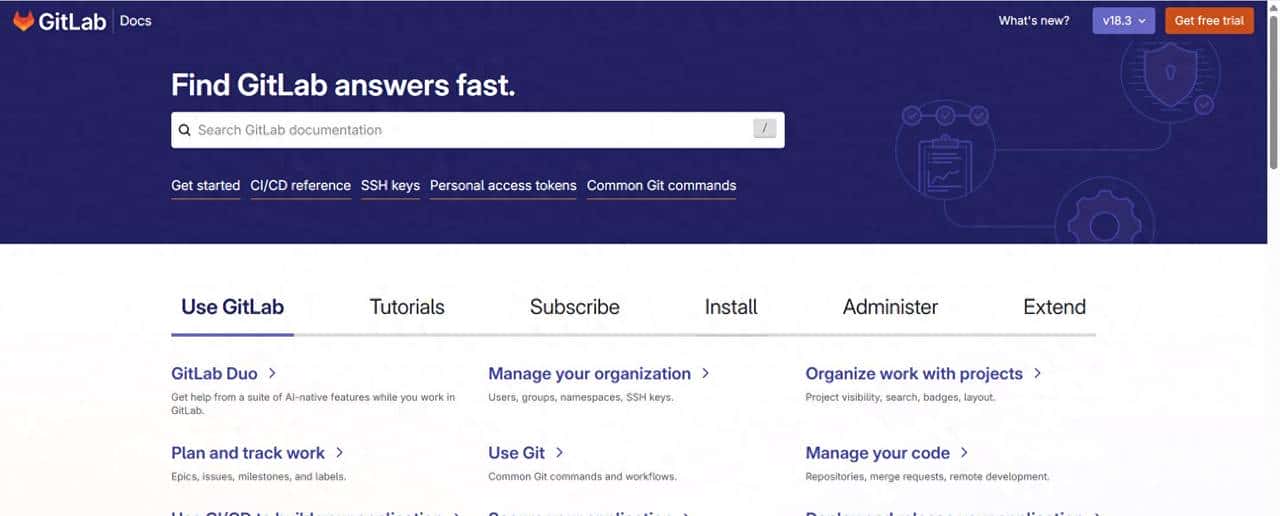
Task: Click the arrow next to Manage your code
Action: (x=963, y=453)
